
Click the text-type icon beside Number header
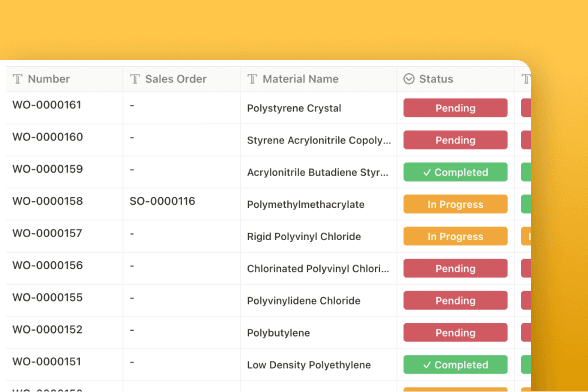17,79
